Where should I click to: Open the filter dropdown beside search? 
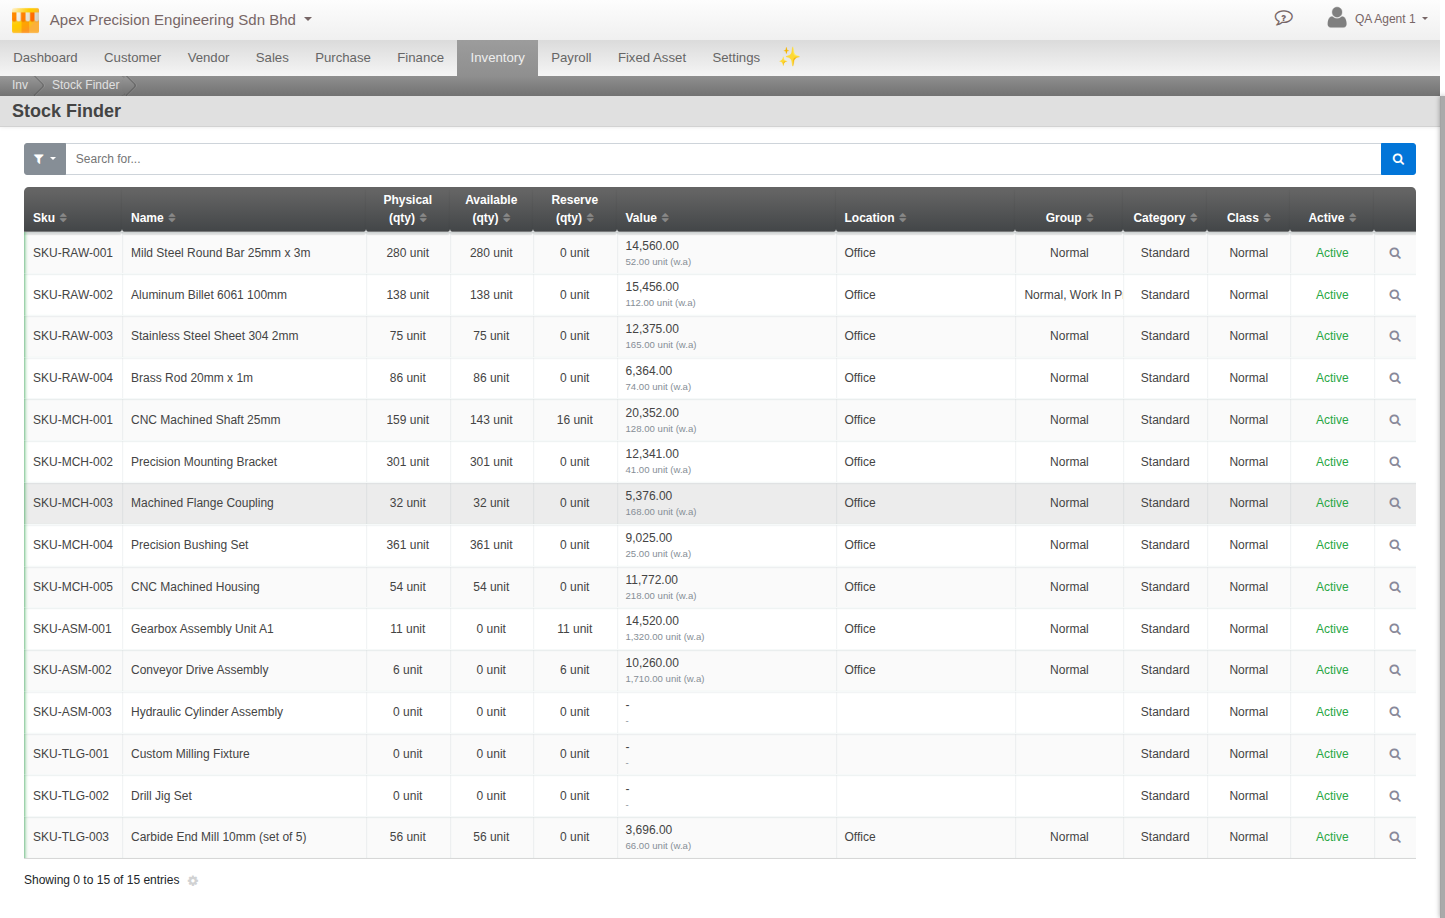tap(45, 159)
